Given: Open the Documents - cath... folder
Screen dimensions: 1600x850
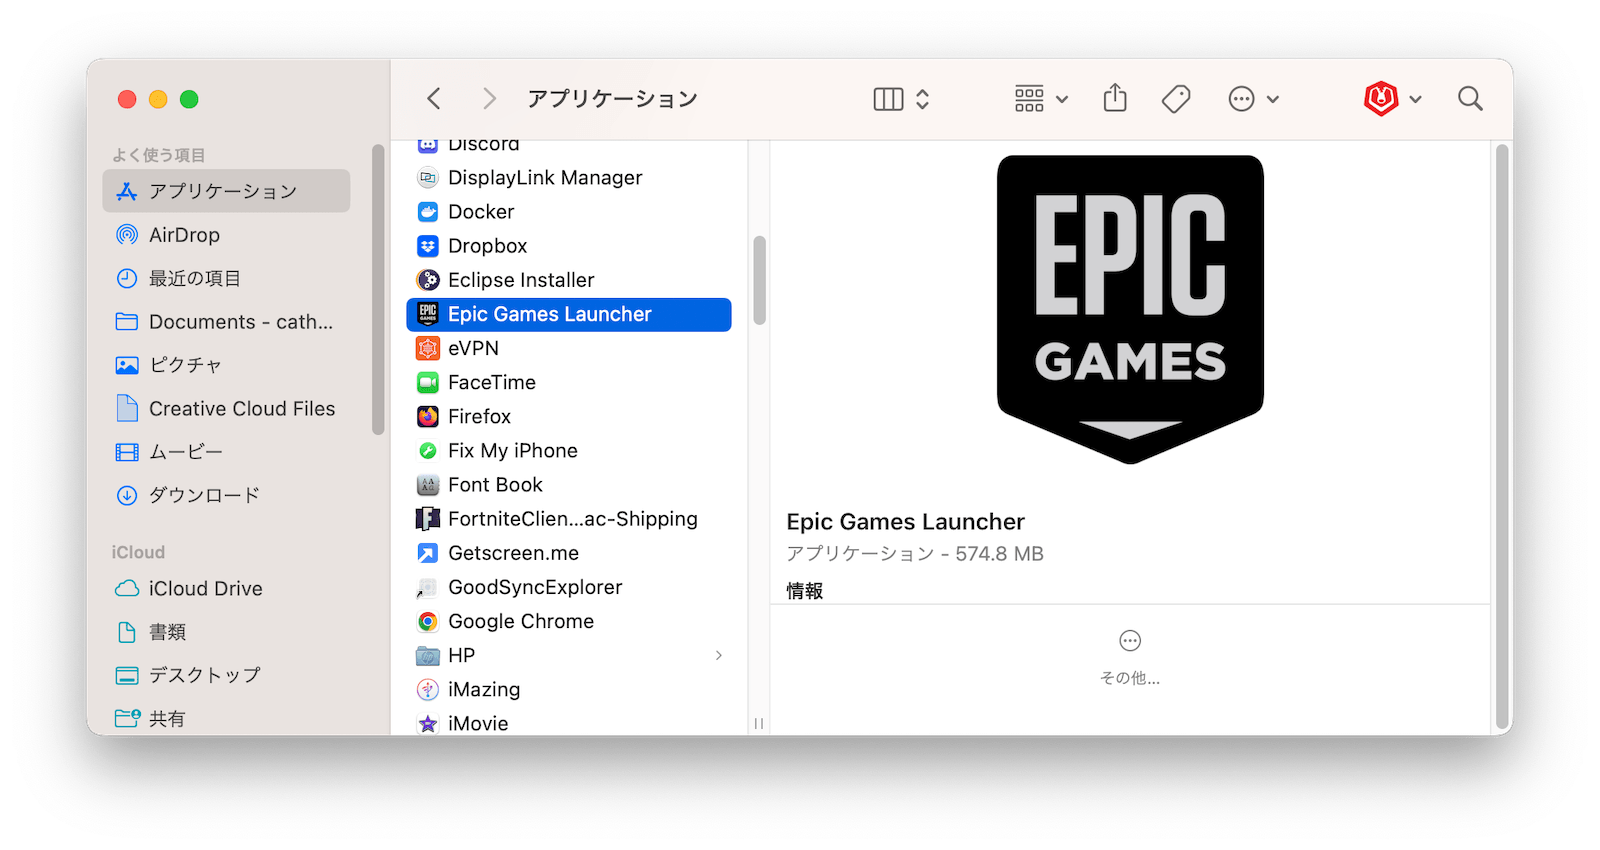Looking at the screenshot, I should pyautogui.click(x=226, y=322).
